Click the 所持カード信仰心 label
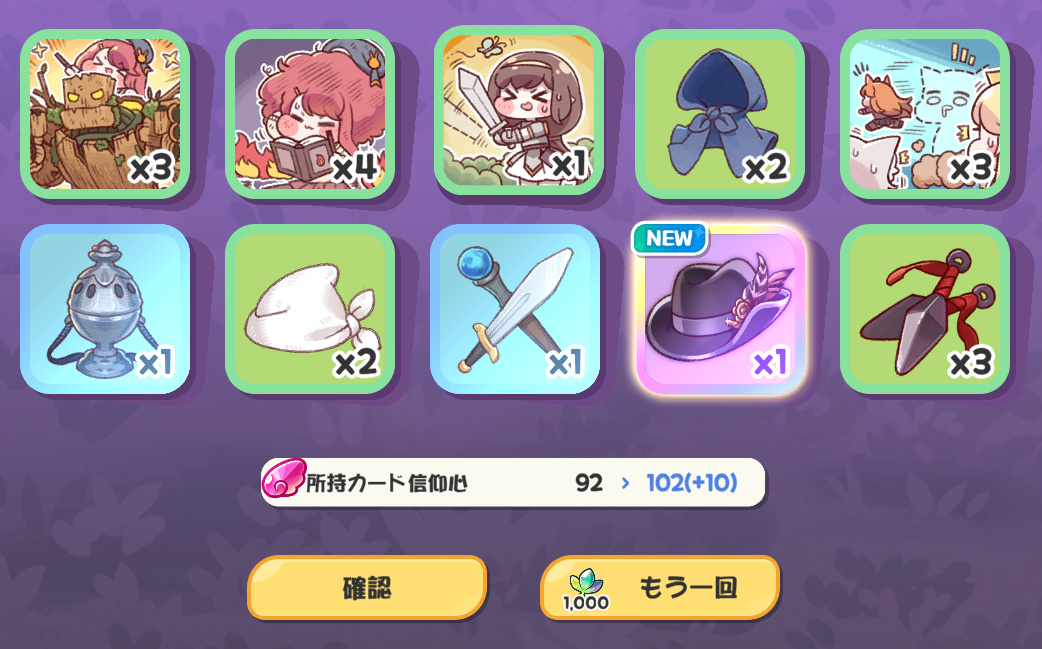This screenshot has width=1042, height=649. coord(386,483)
